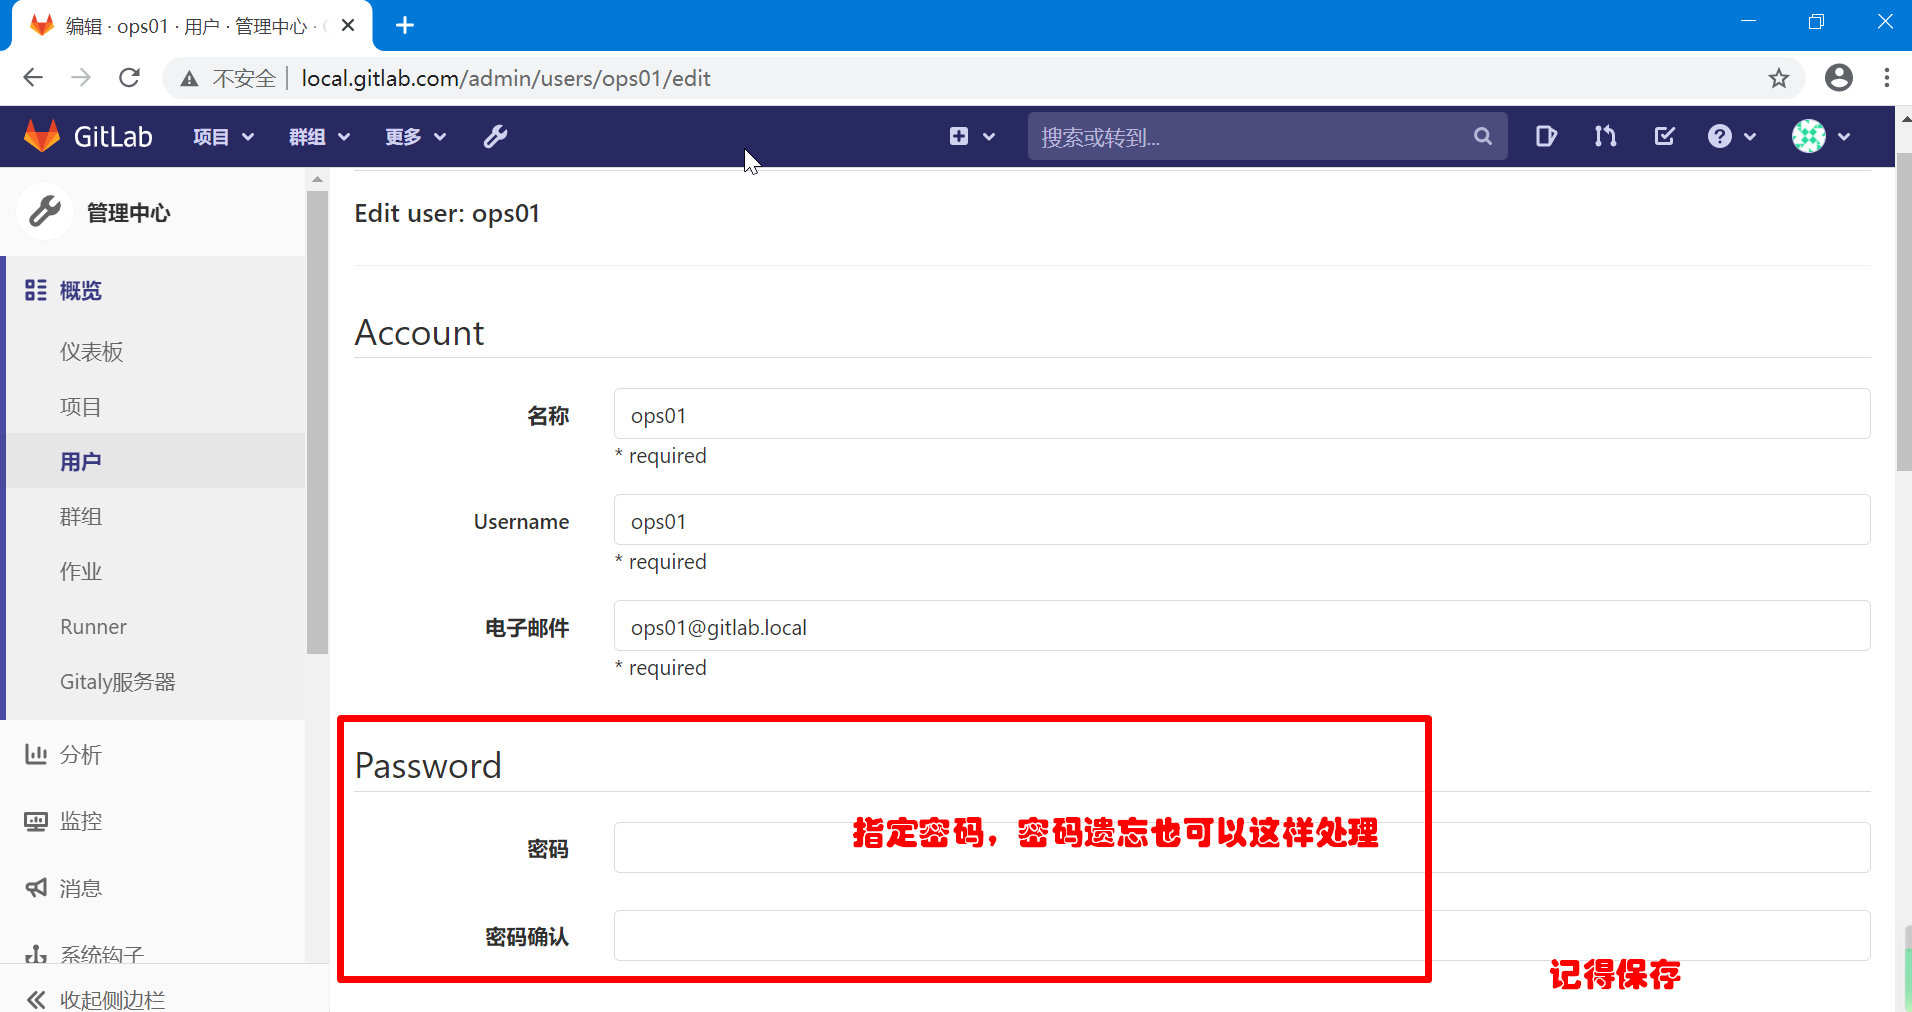This screenshot has width=1912, height=1012.
Task: Click the 系统钩子 hook icon
Action: pos(36,954)
